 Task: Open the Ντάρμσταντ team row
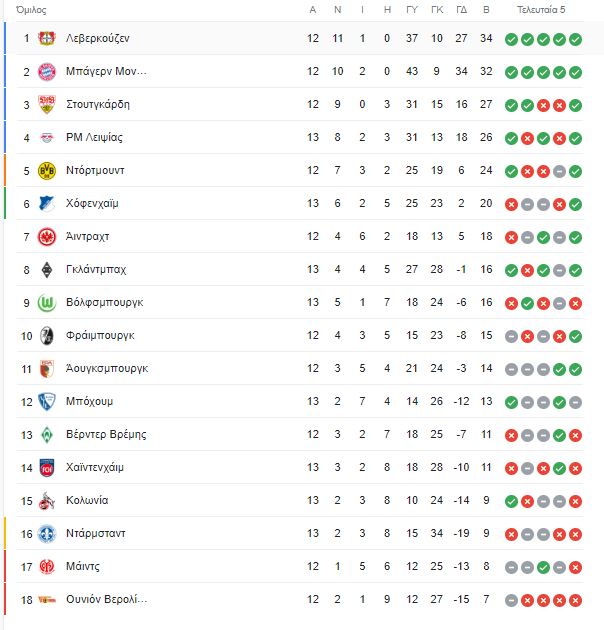[x=300, y=534]
